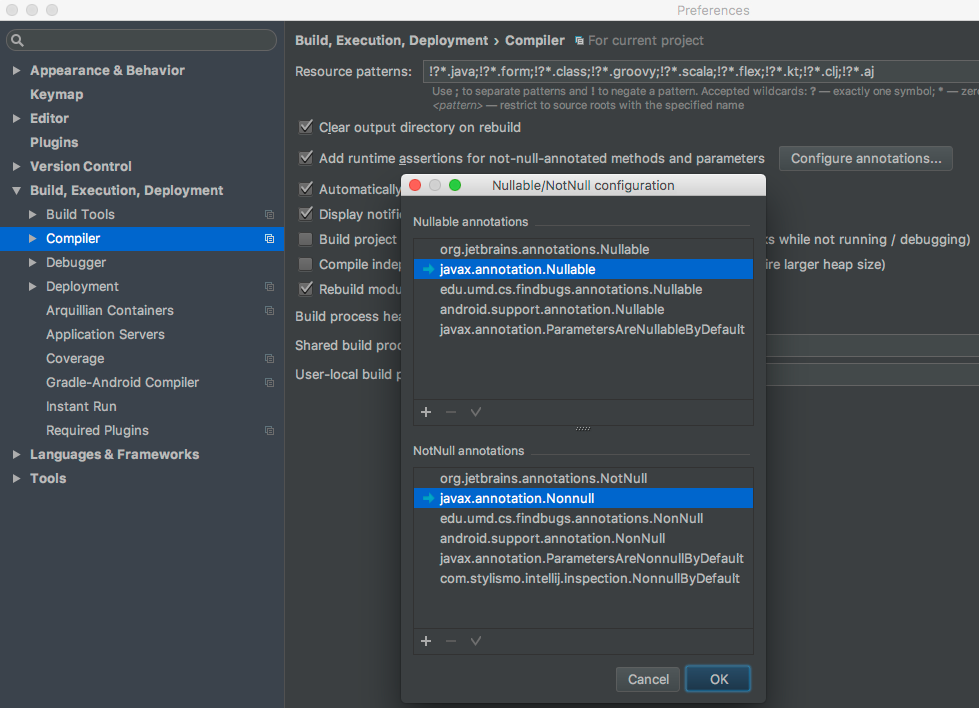Image resolution: width=979 pixels, height=708 pixels.
Task: Open the Plugins settings page
Action: click(54, 142)
